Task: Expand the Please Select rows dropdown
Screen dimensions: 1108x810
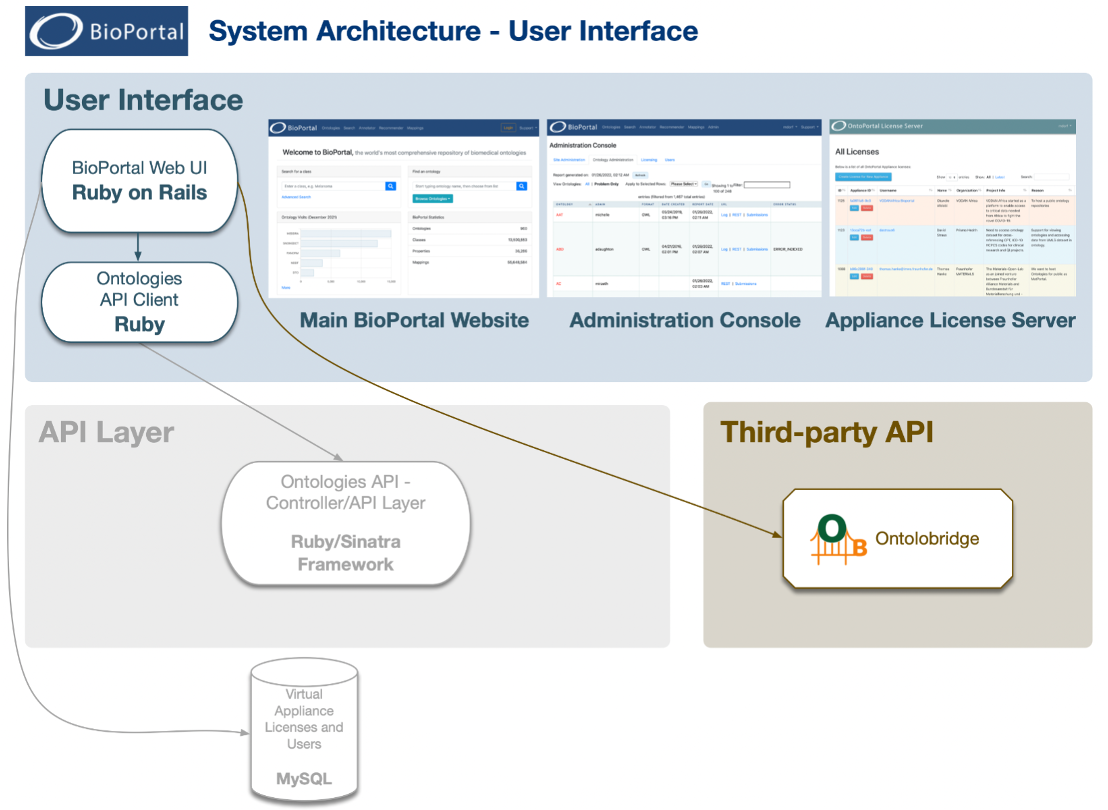Action: (682, 184)
